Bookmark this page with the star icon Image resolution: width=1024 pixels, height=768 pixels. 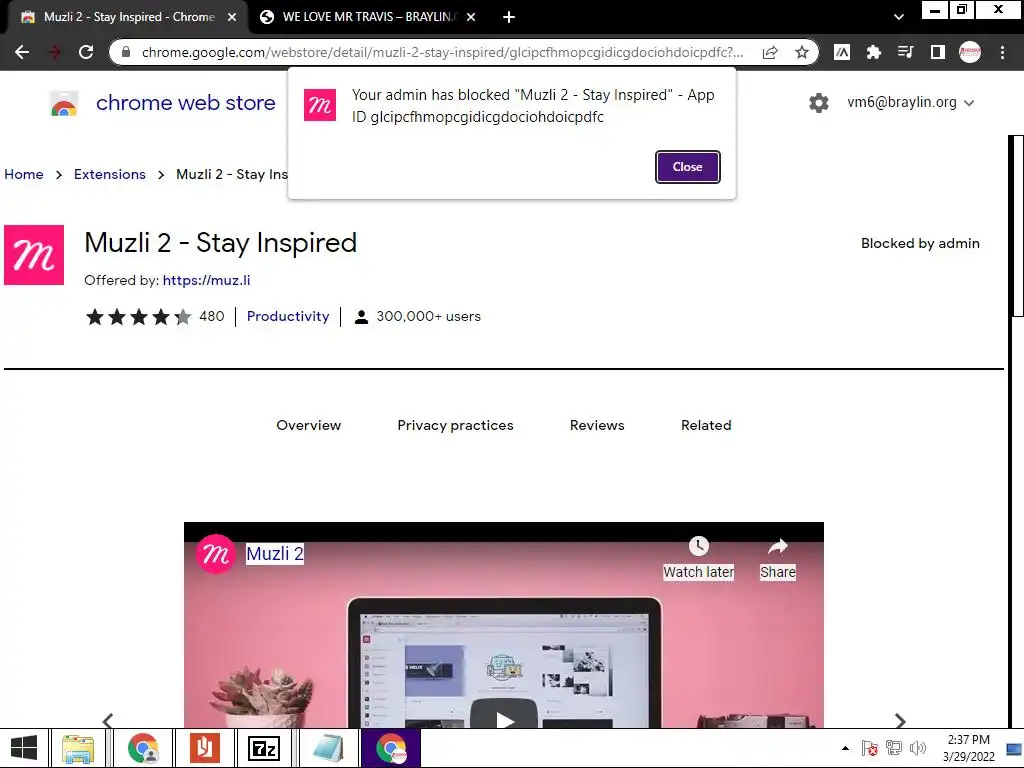[x=802, y=52]
